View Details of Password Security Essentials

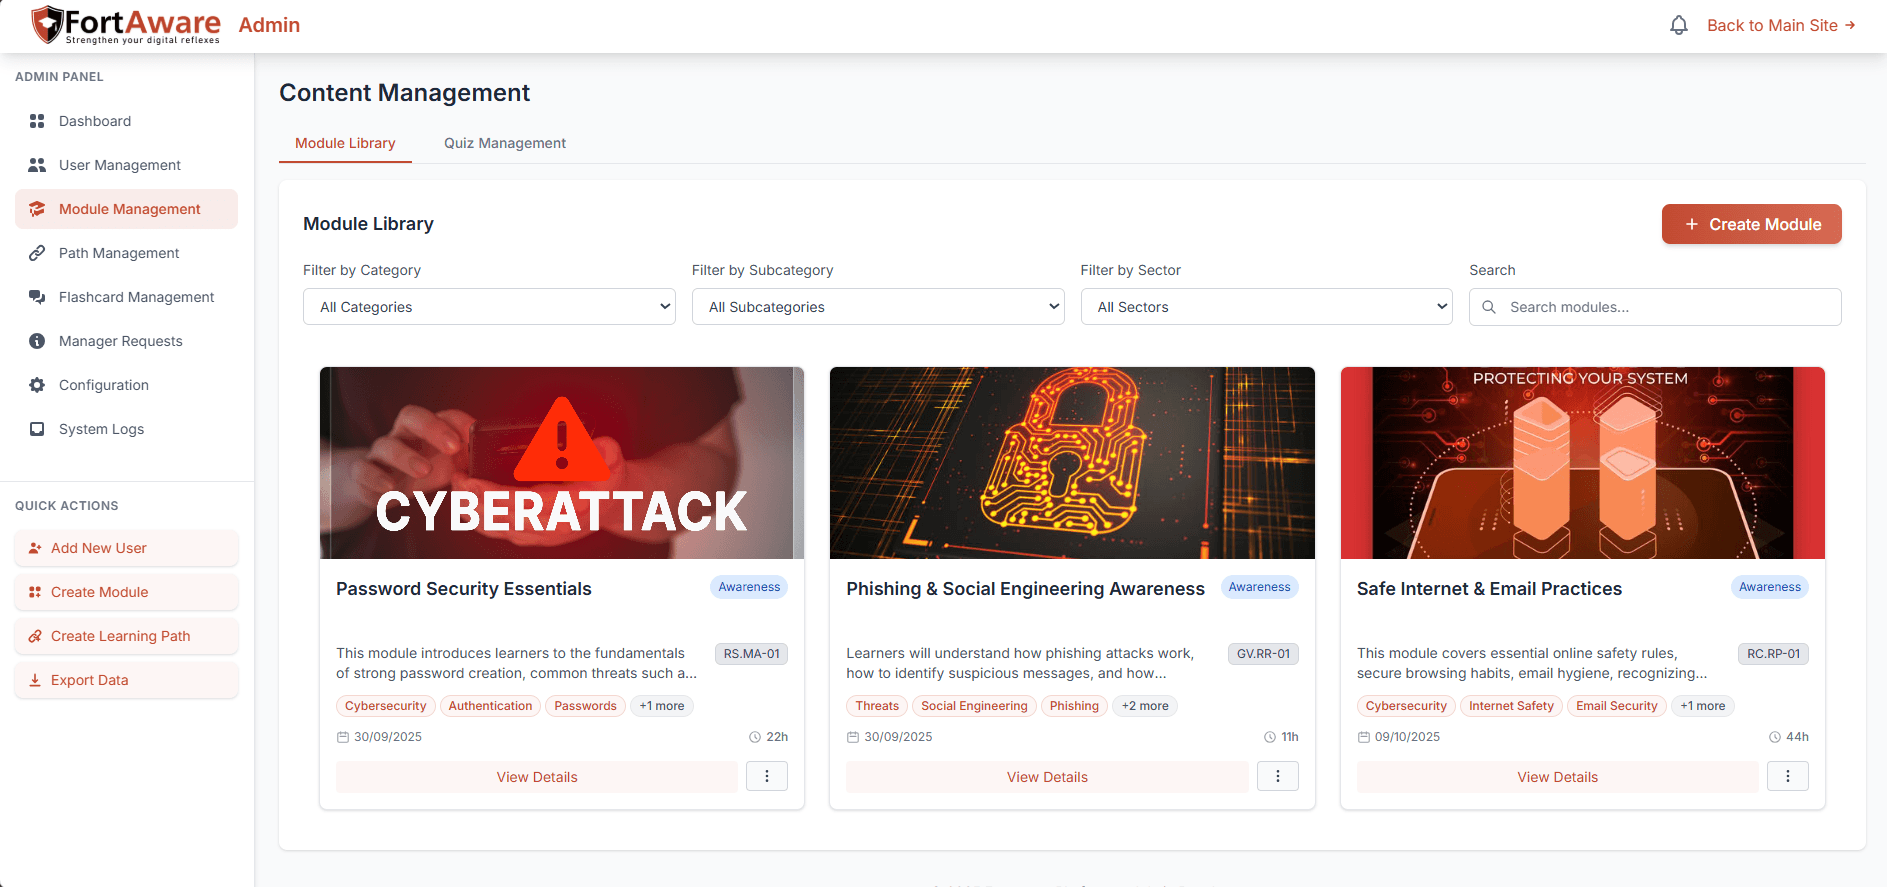click(537, 777)
